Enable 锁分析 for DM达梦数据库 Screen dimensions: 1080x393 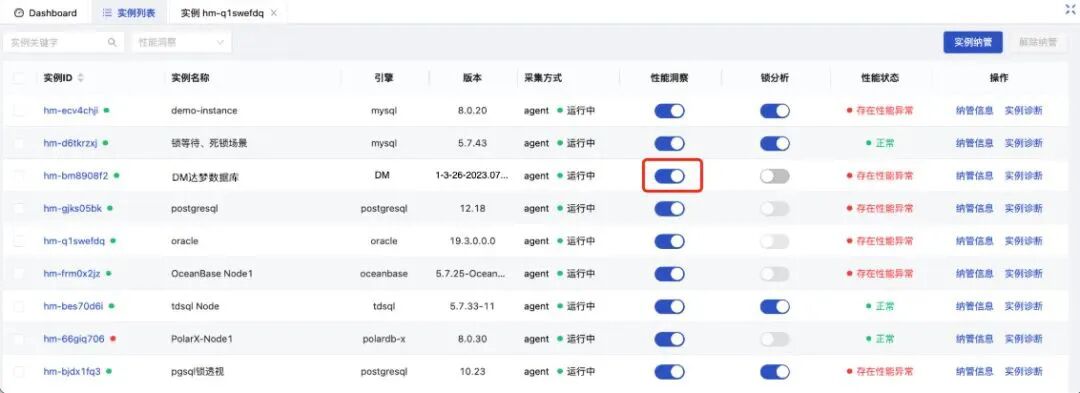(x=774, y=176)
